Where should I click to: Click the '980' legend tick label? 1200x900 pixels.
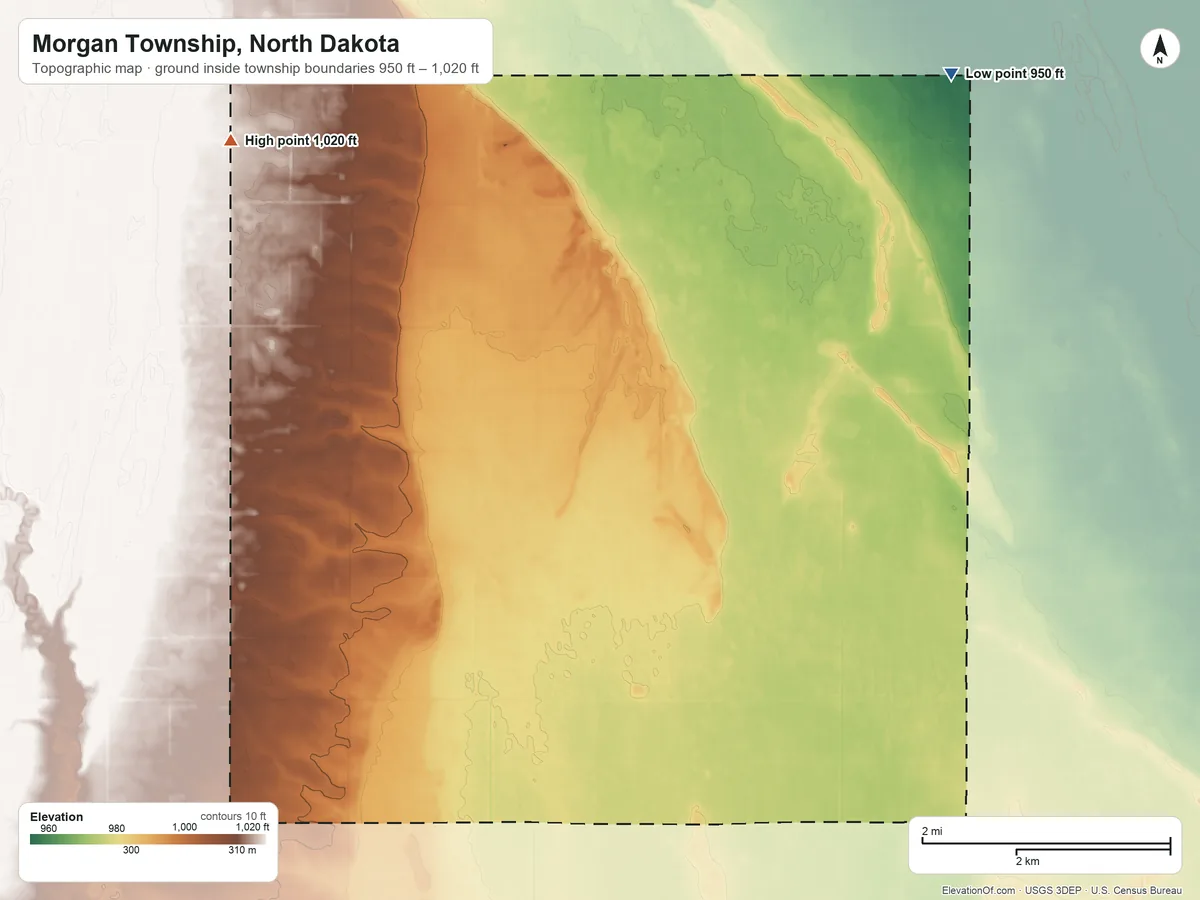(117, 828)
